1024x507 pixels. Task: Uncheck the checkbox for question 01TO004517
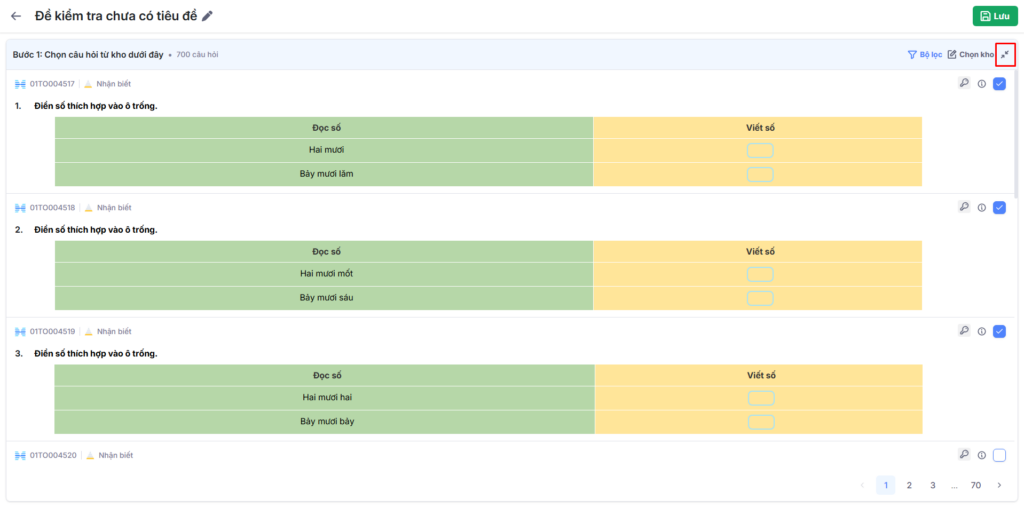(999, 84)
